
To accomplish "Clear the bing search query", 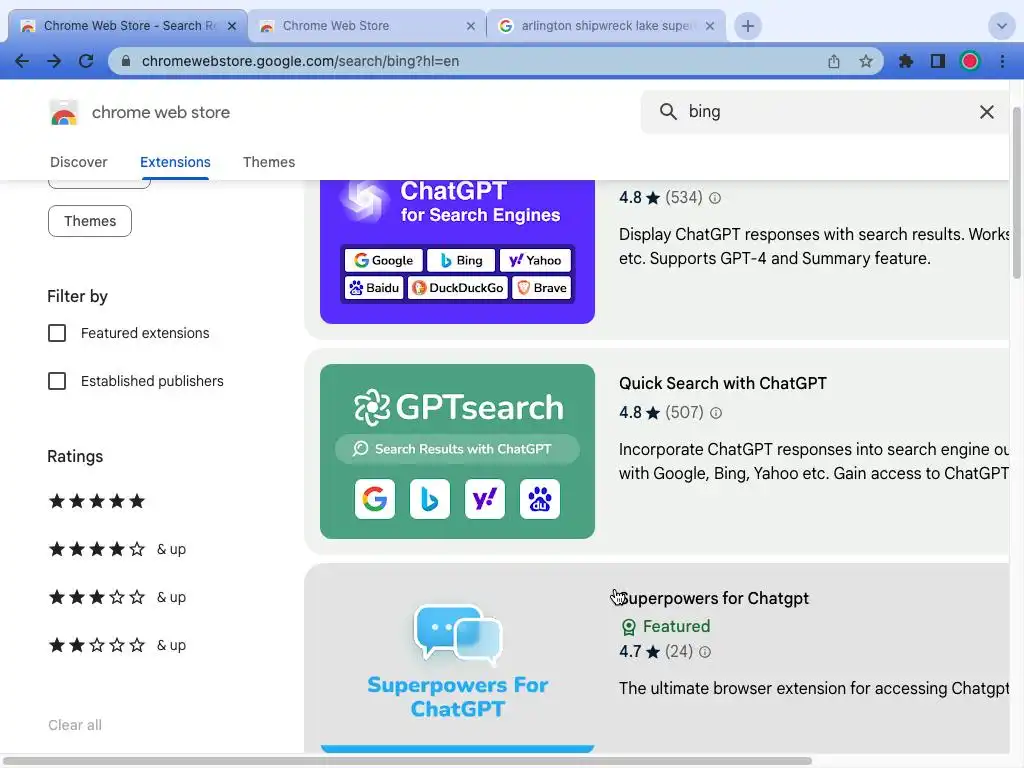I will pyautogui.click(x=987, y=112).
